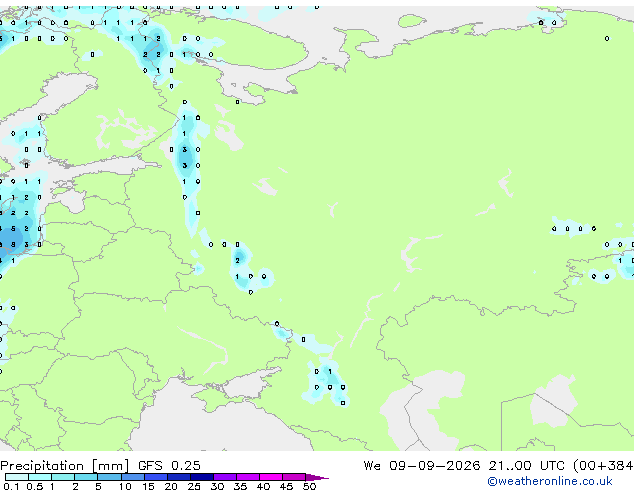Screen dimensions: 634x490
Task: Select the "10" legend scale label
Action: point(125,486)
